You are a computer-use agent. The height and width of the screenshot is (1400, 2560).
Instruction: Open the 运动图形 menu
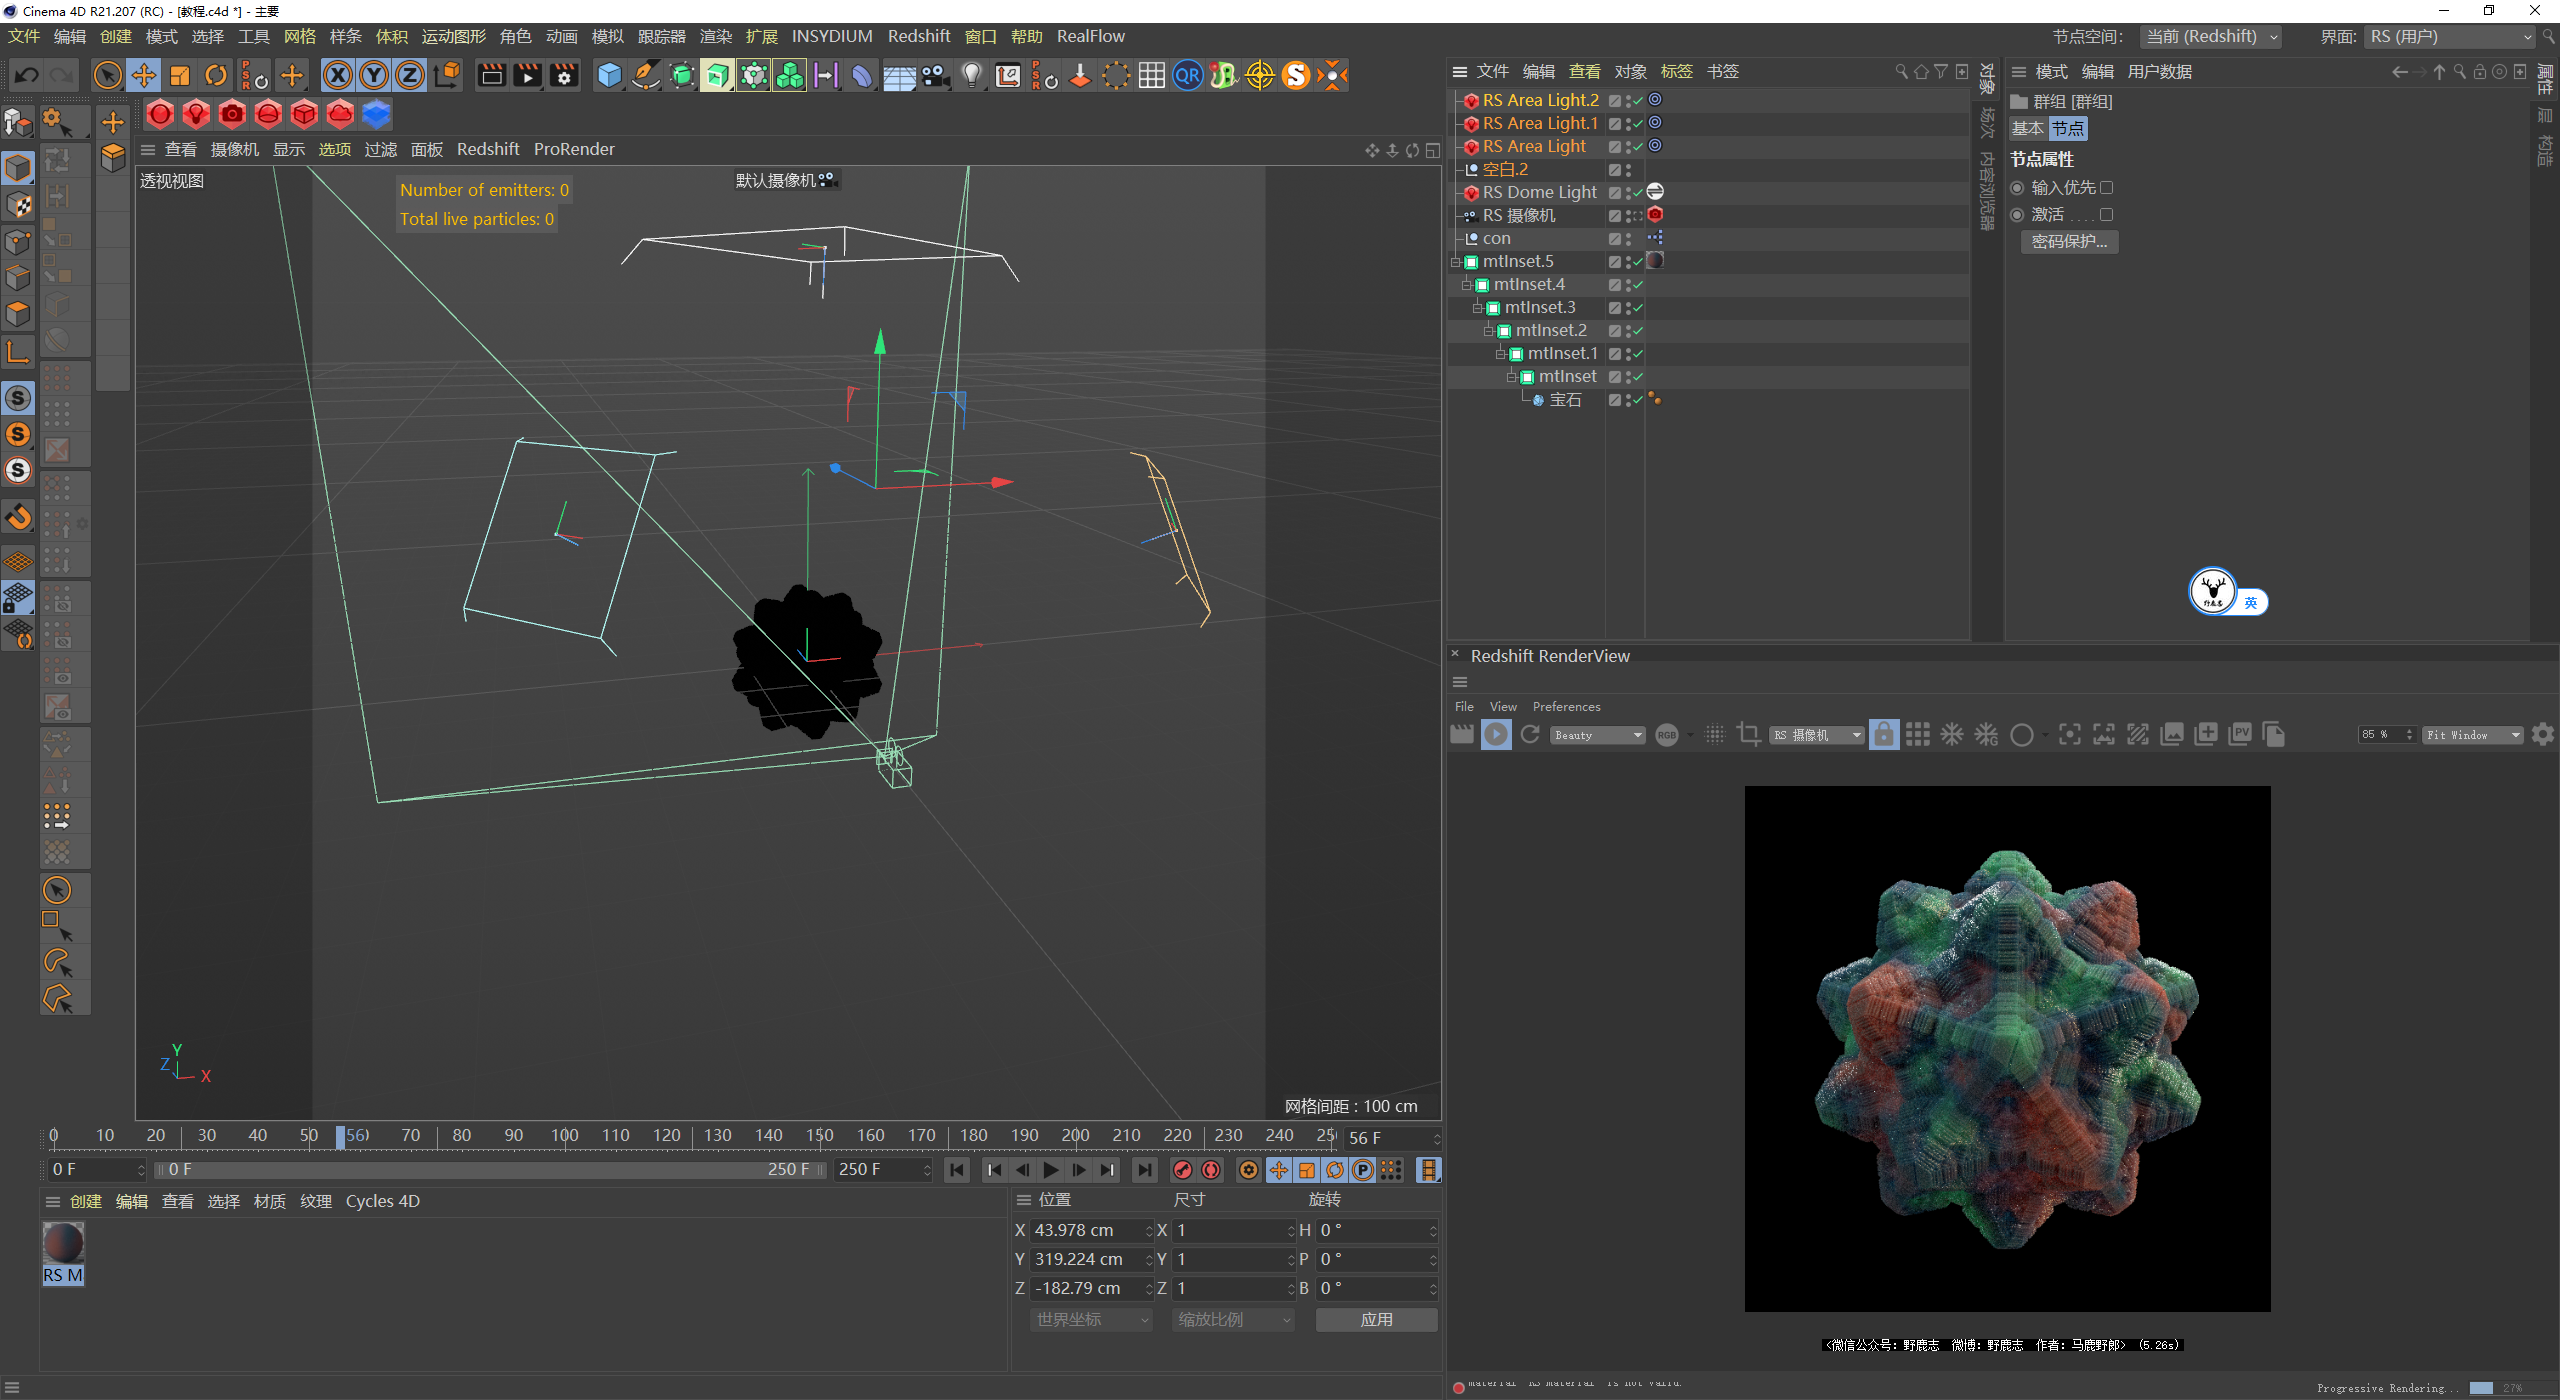453,37
